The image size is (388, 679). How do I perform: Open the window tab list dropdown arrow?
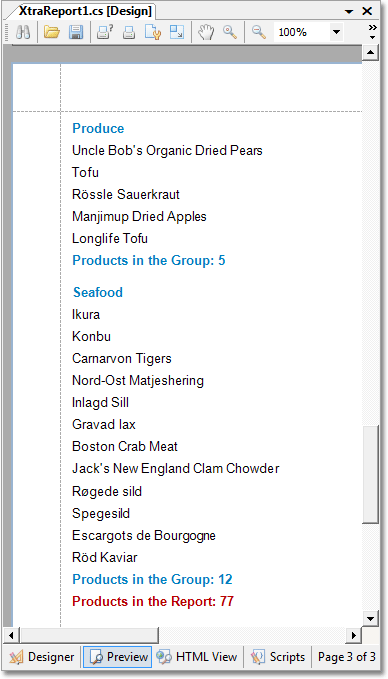coord(349,12)
